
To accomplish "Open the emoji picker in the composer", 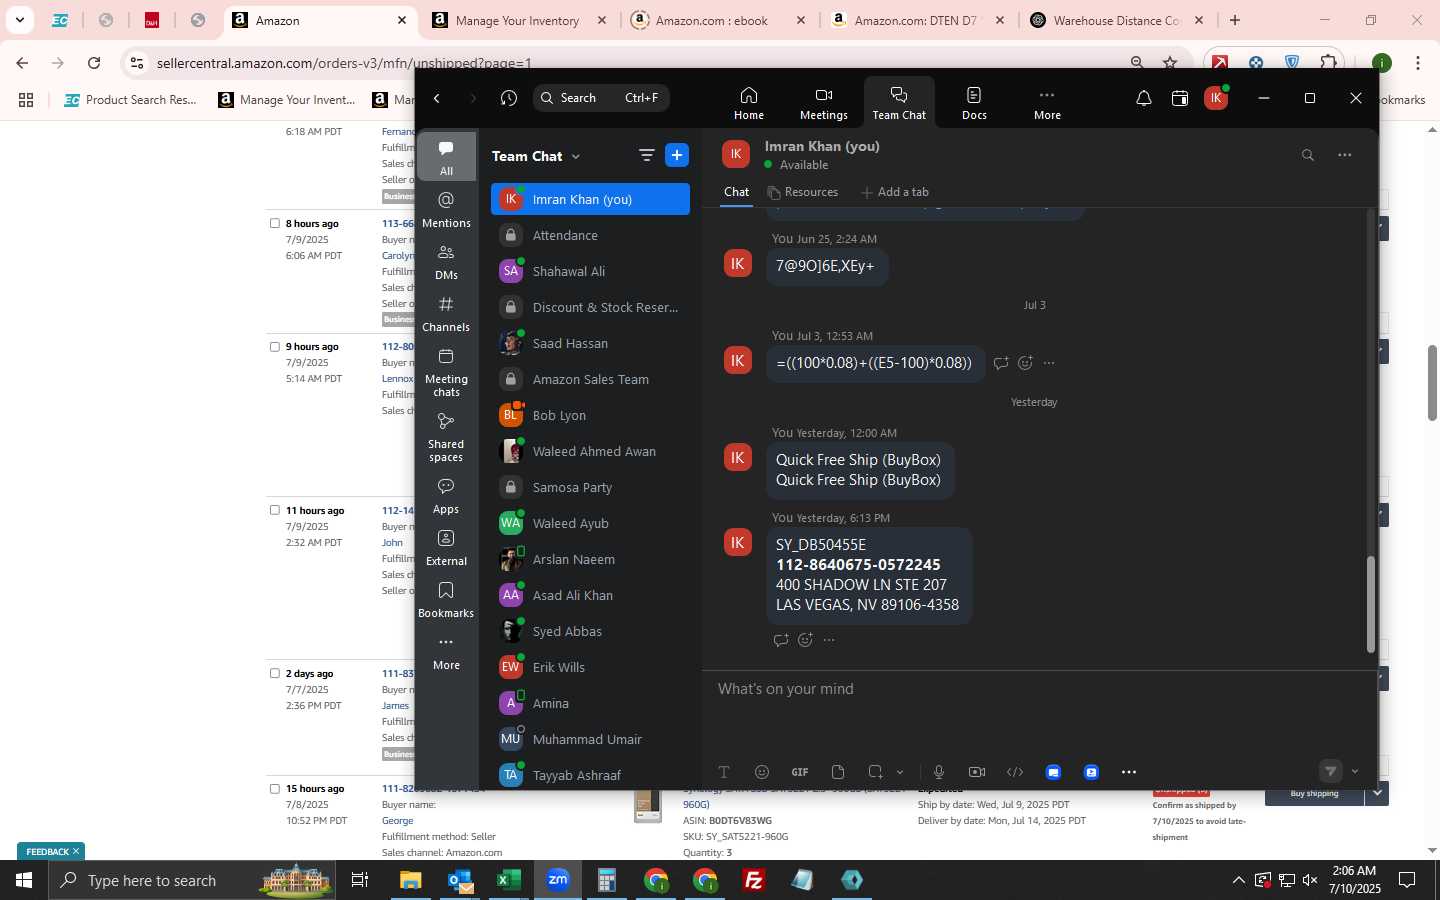I will [x=762, y=772].
